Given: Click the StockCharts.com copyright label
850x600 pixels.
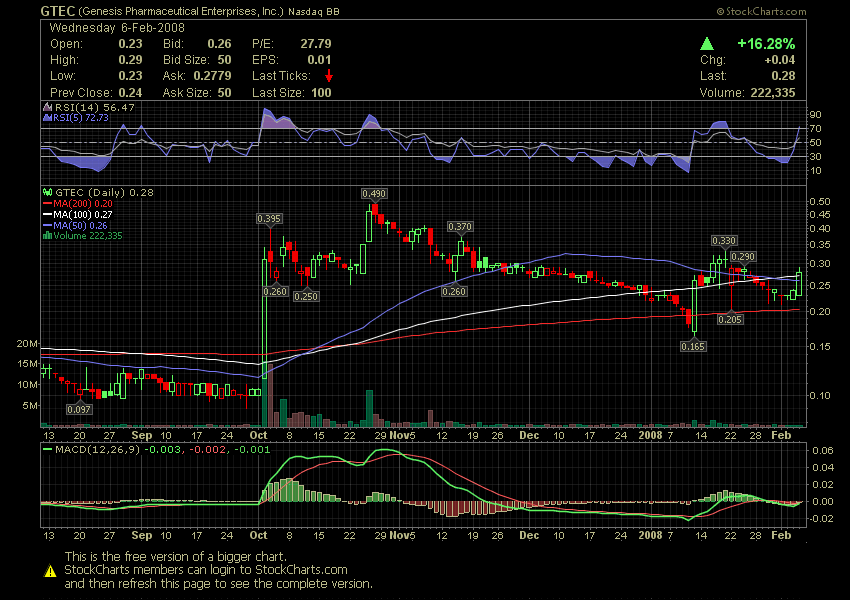Looking at the screenshot, I should click(762, 11).
